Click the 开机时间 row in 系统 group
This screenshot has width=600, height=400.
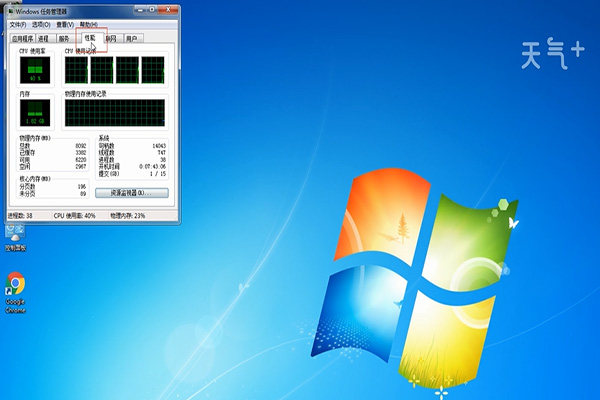point(132,167)
